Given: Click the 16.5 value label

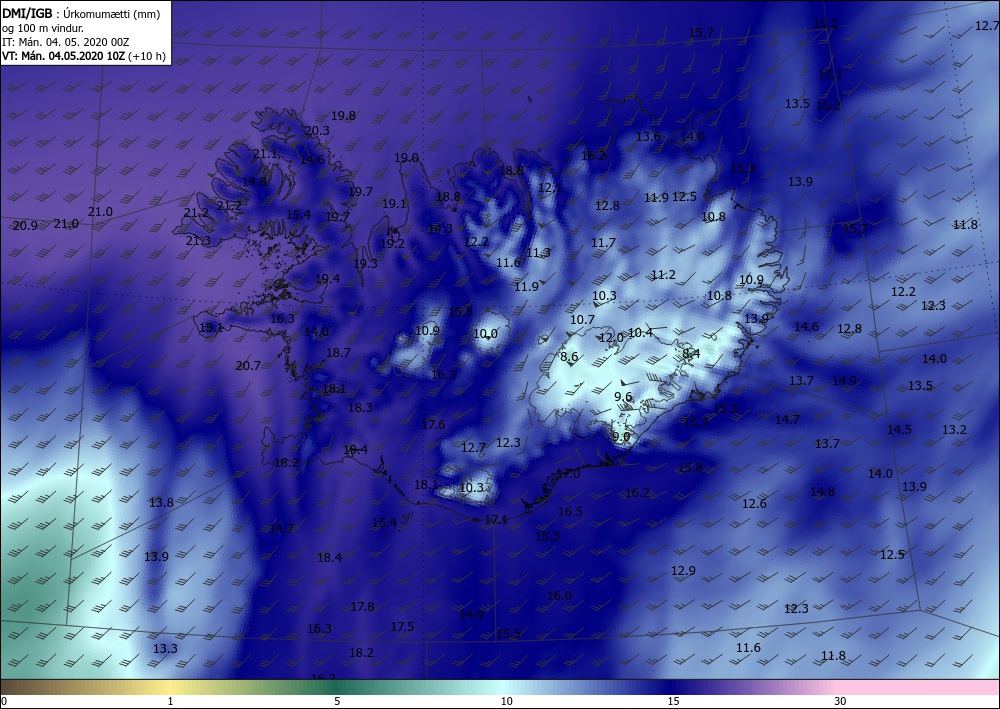Looking at the screenshot, I should pyautogui.click(x=570, y=512).
